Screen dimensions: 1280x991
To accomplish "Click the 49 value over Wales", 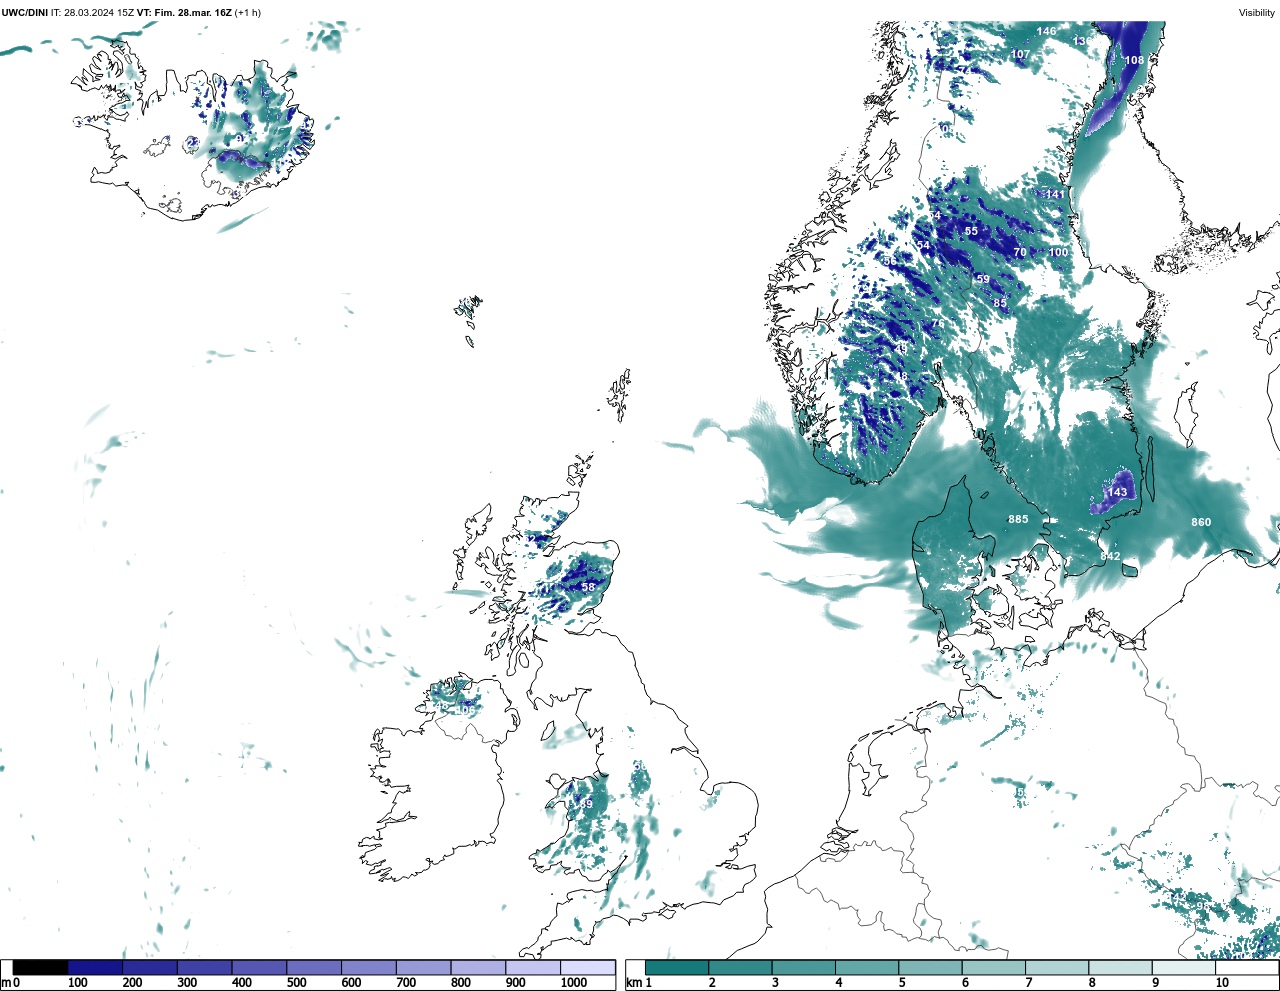I will [586, 804].
